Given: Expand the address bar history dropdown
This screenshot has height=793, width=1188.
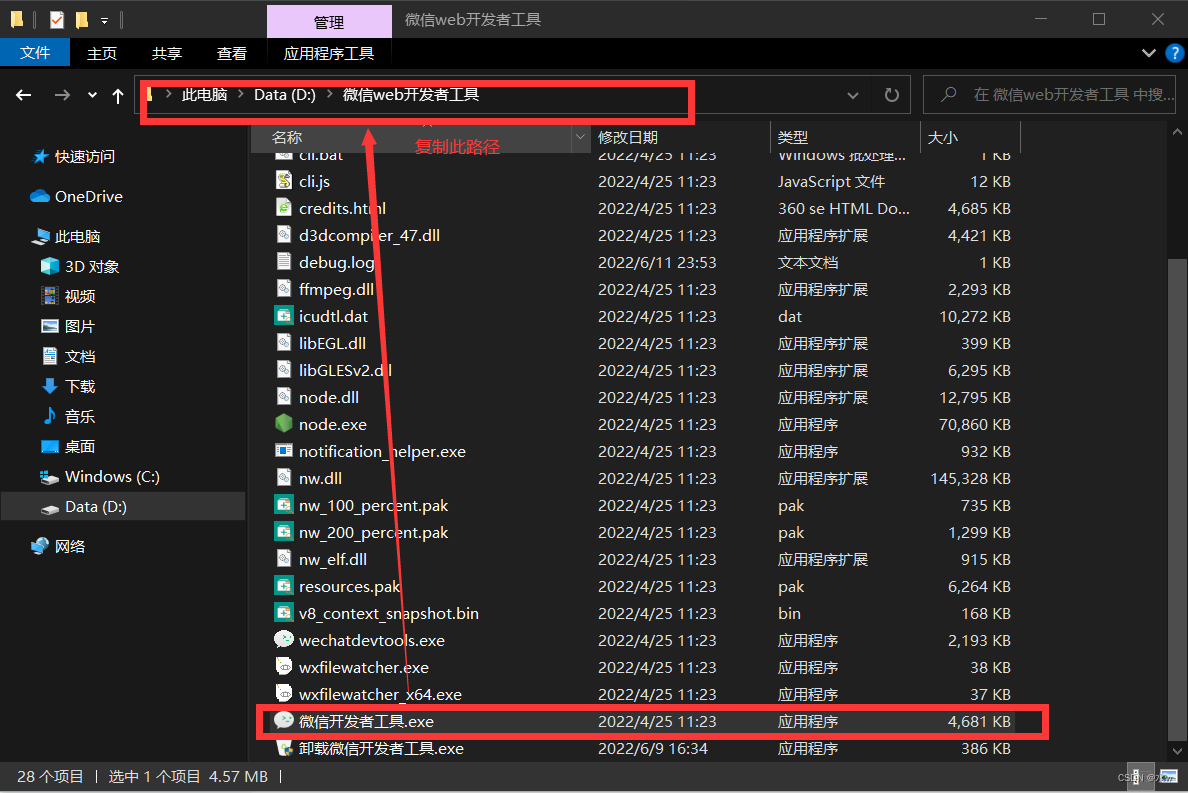Looking at the screenshot, I should [853, 95].
